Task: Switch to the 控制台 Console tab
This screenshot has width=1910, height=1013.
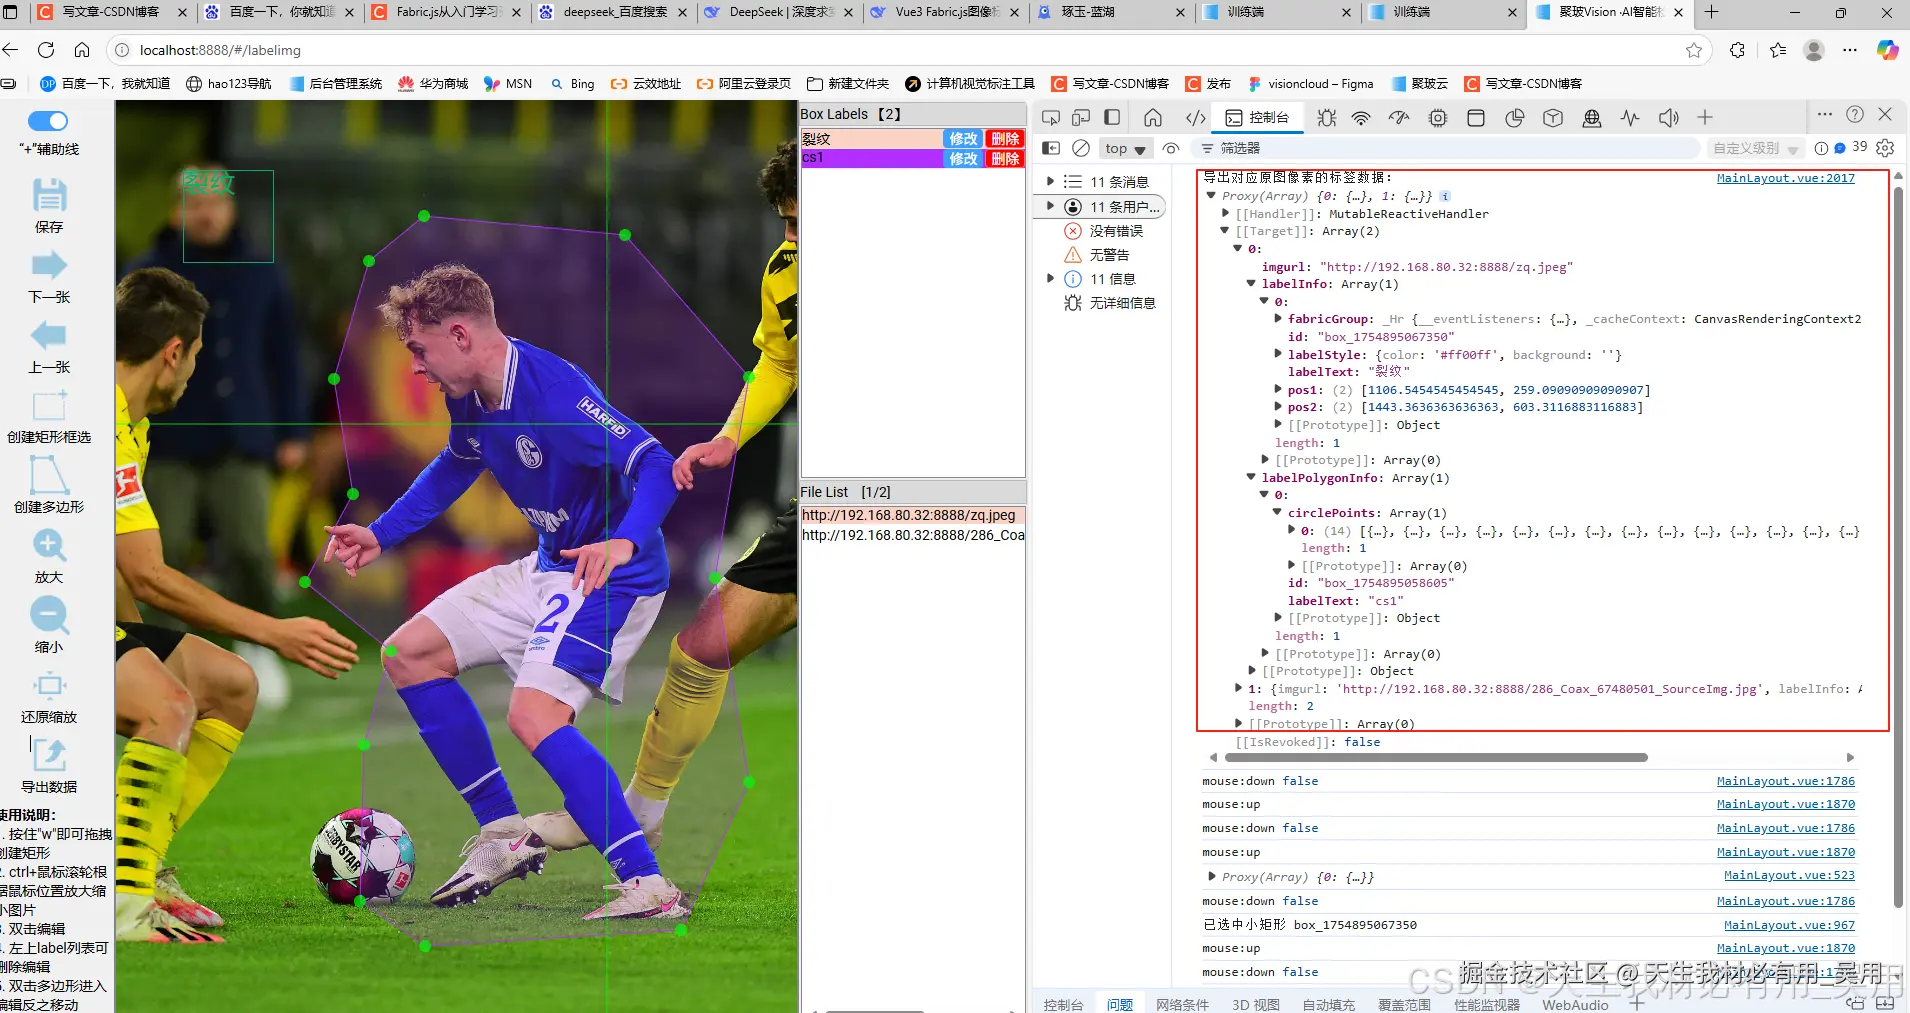Action: (1258, 118)
